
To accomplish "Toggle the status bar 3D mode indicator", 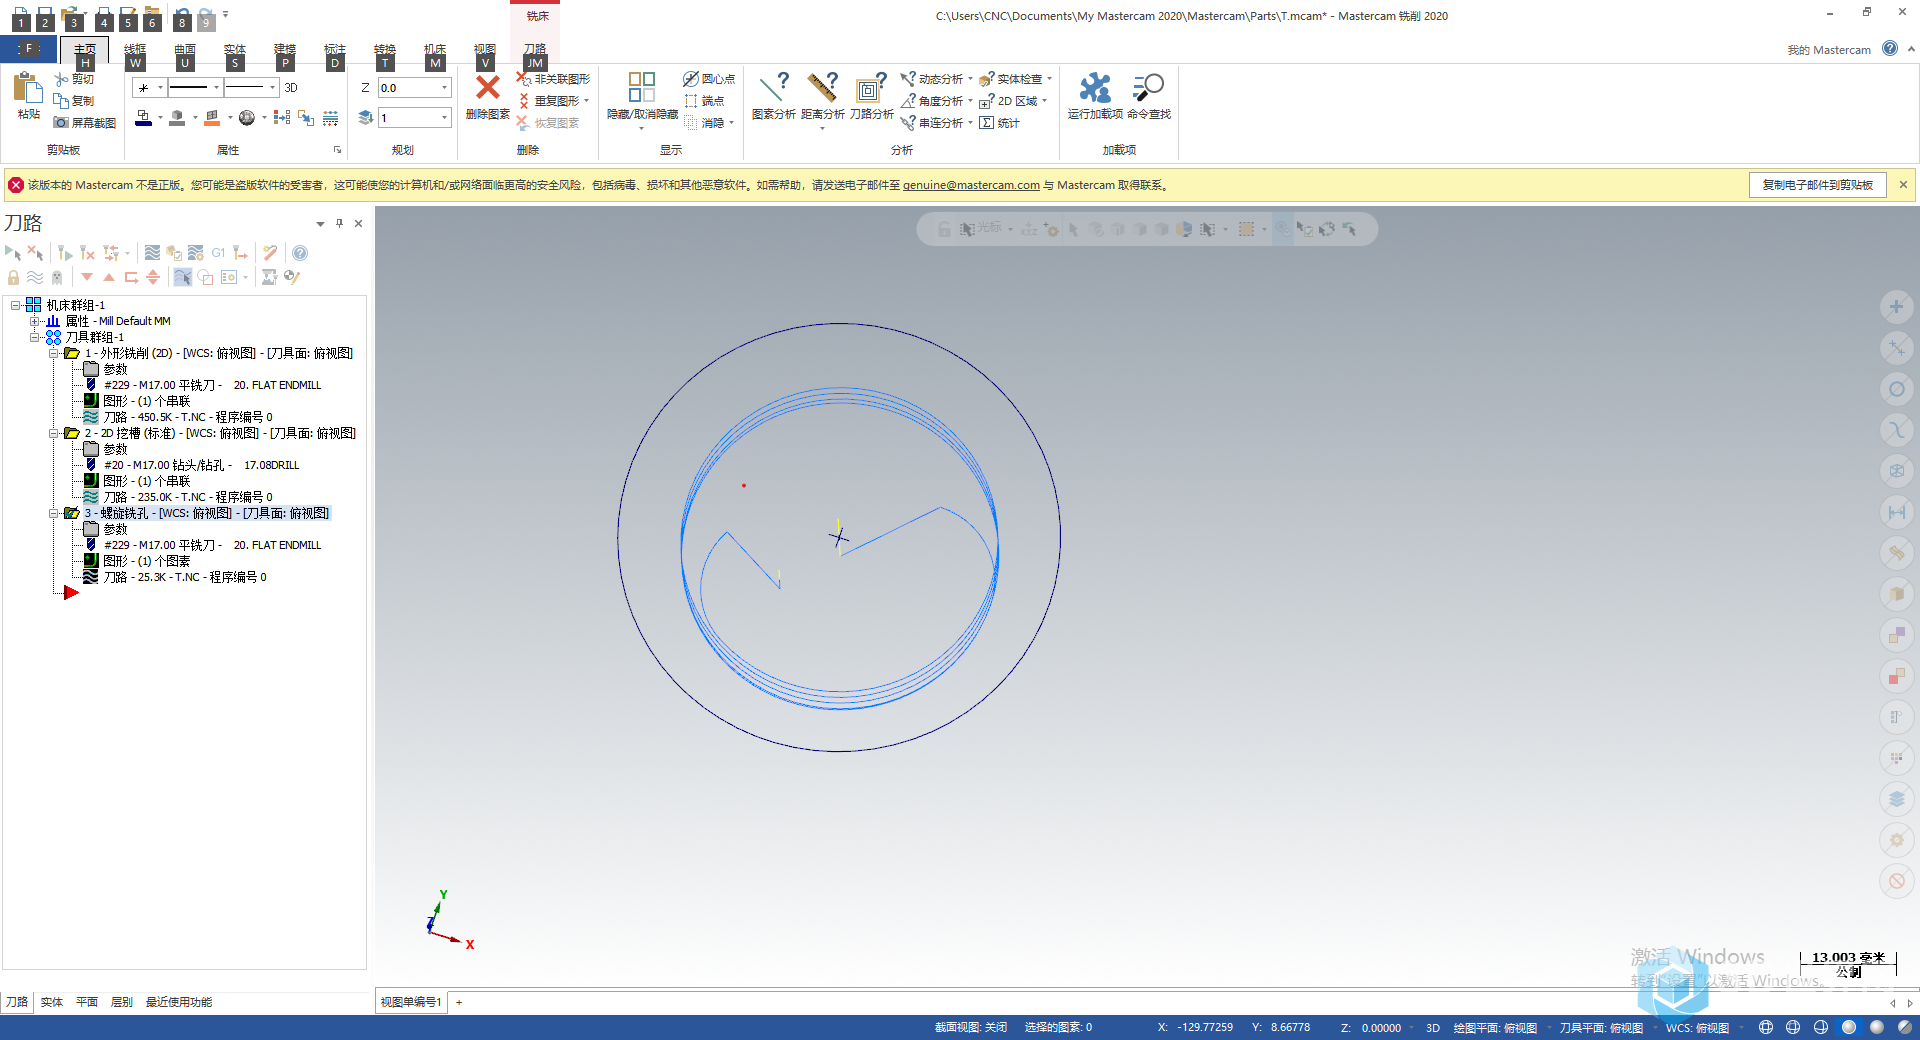I will click(x=1432, y=1028).
